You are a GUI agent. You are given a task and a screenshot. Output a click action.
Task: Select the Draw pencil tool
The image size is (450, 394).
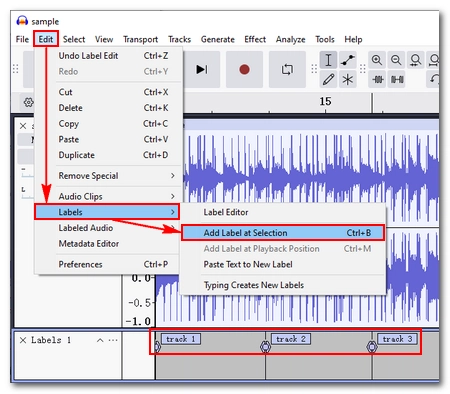pos(328,79)
